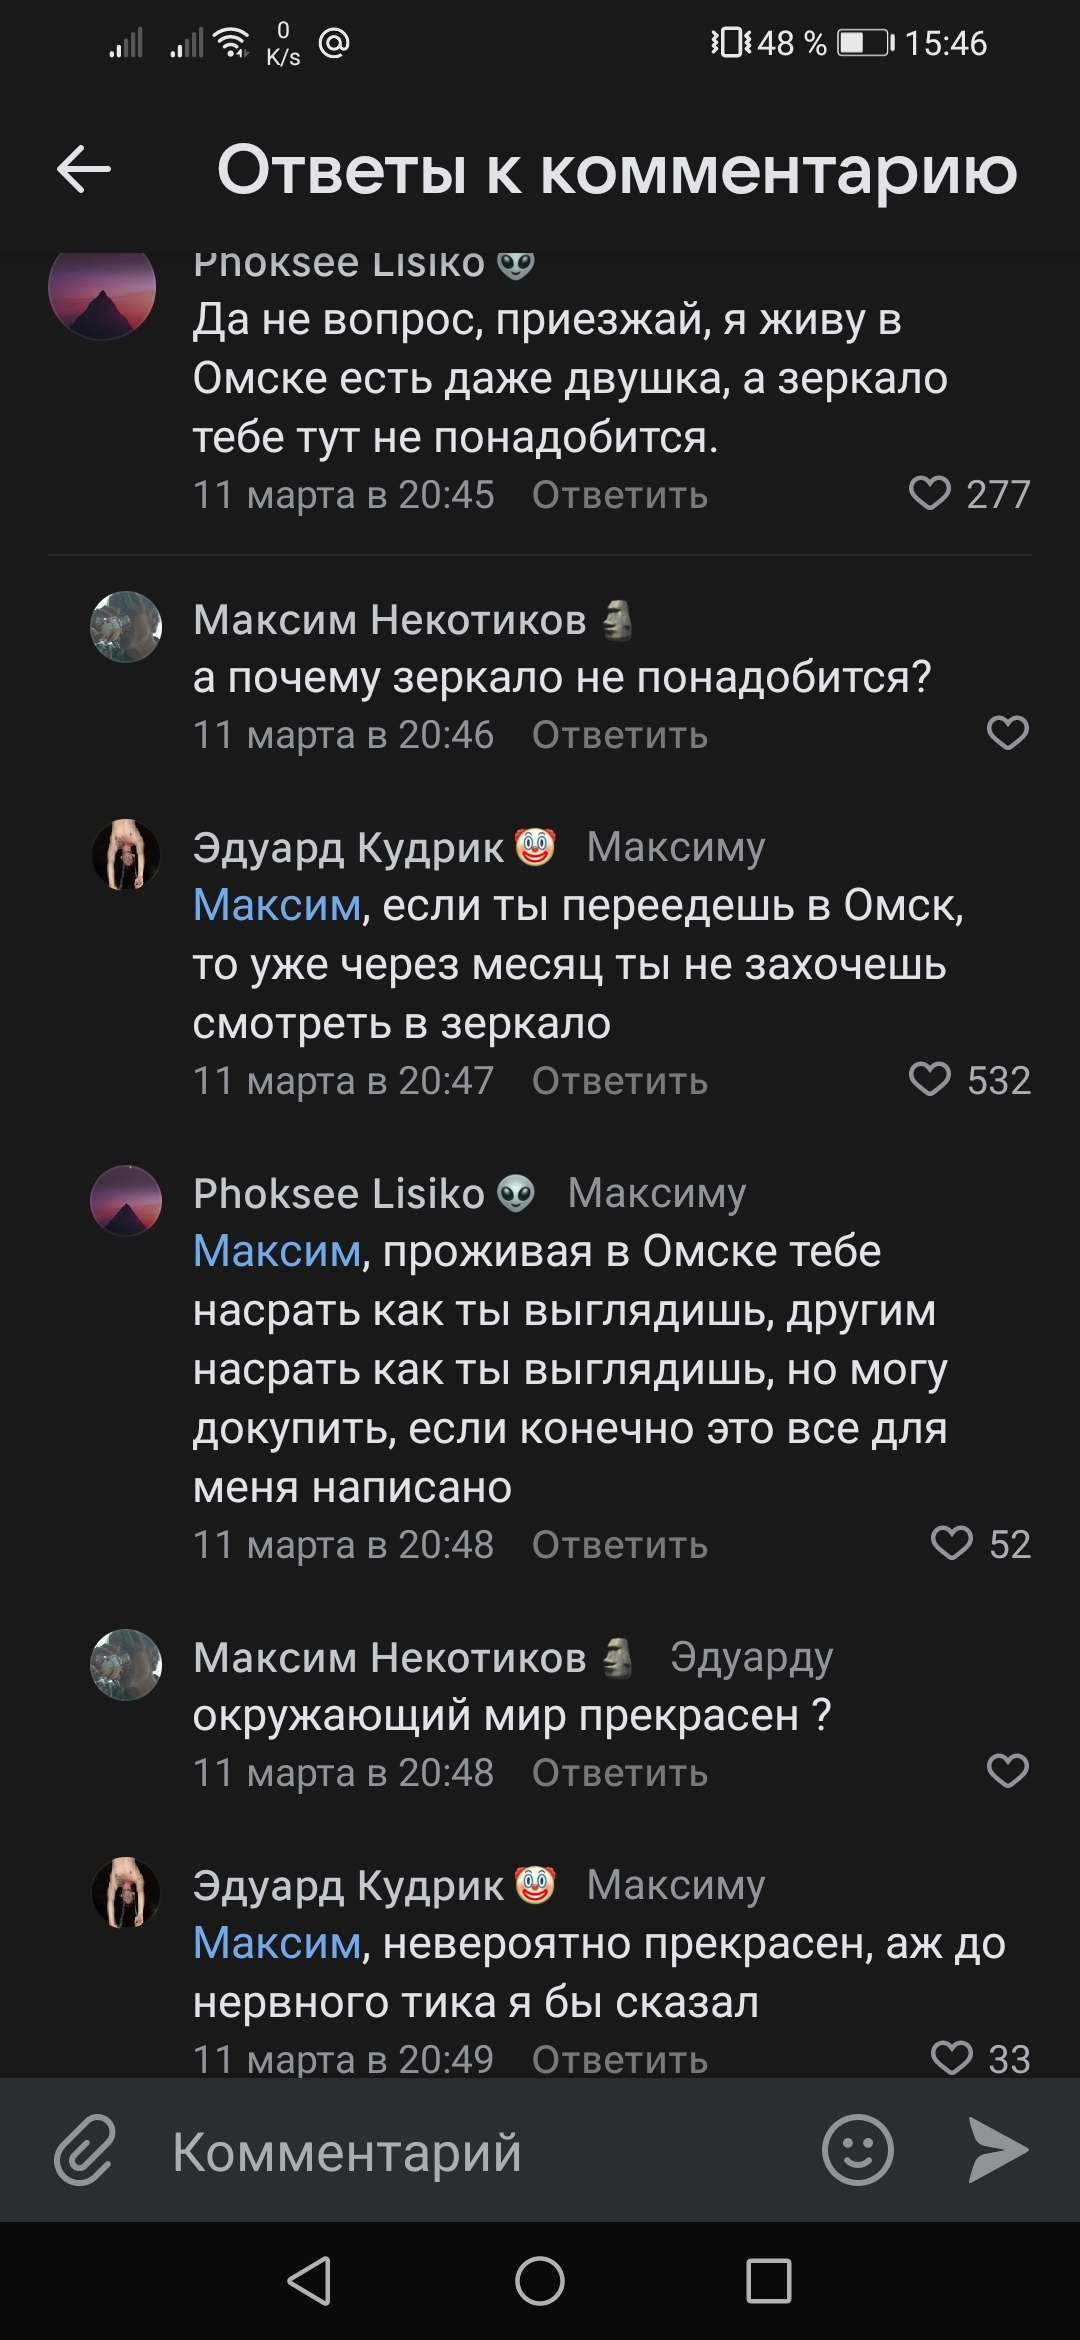
Task: Tap the Эдуарду reply-target label
Action: click(x=751, y=1657)
